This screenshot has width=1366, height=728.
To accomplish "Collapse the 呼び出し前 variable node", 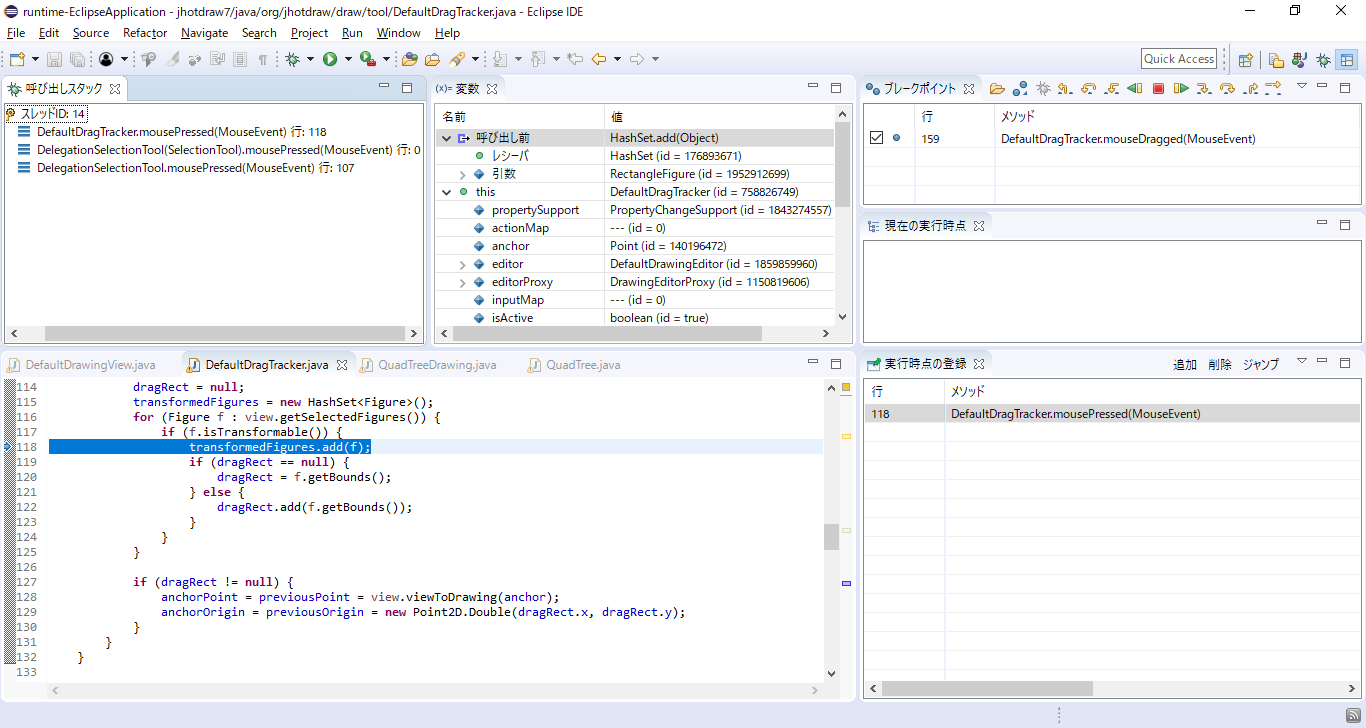I will click(x=446, y=138).
